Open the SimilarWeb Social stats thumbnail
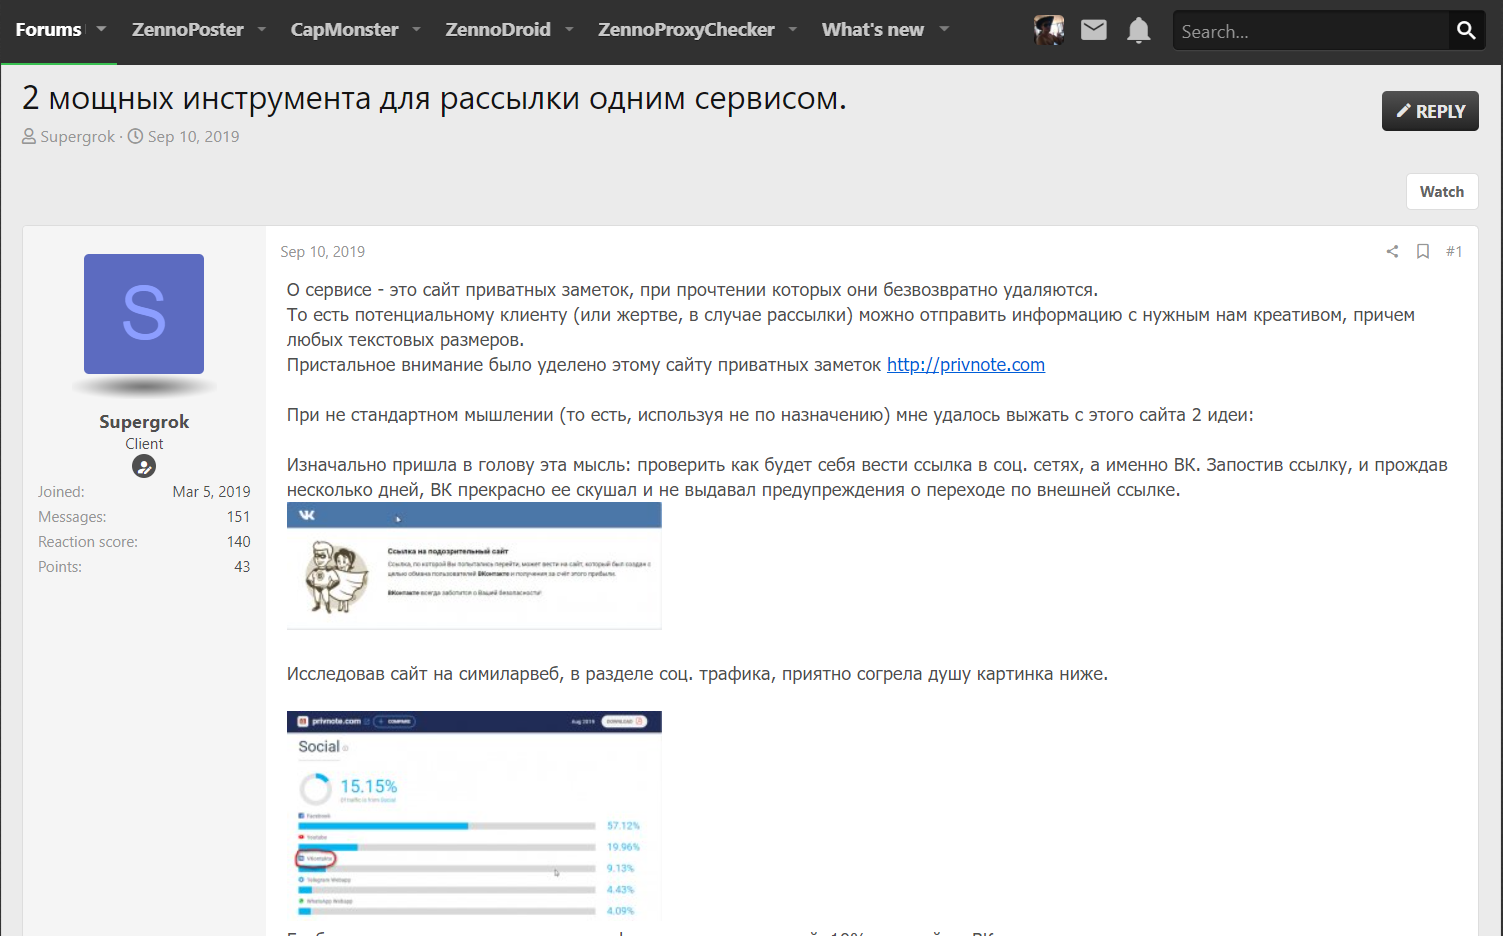The height and width of the screenshot is (936, 1503). (x=474, y=814)
